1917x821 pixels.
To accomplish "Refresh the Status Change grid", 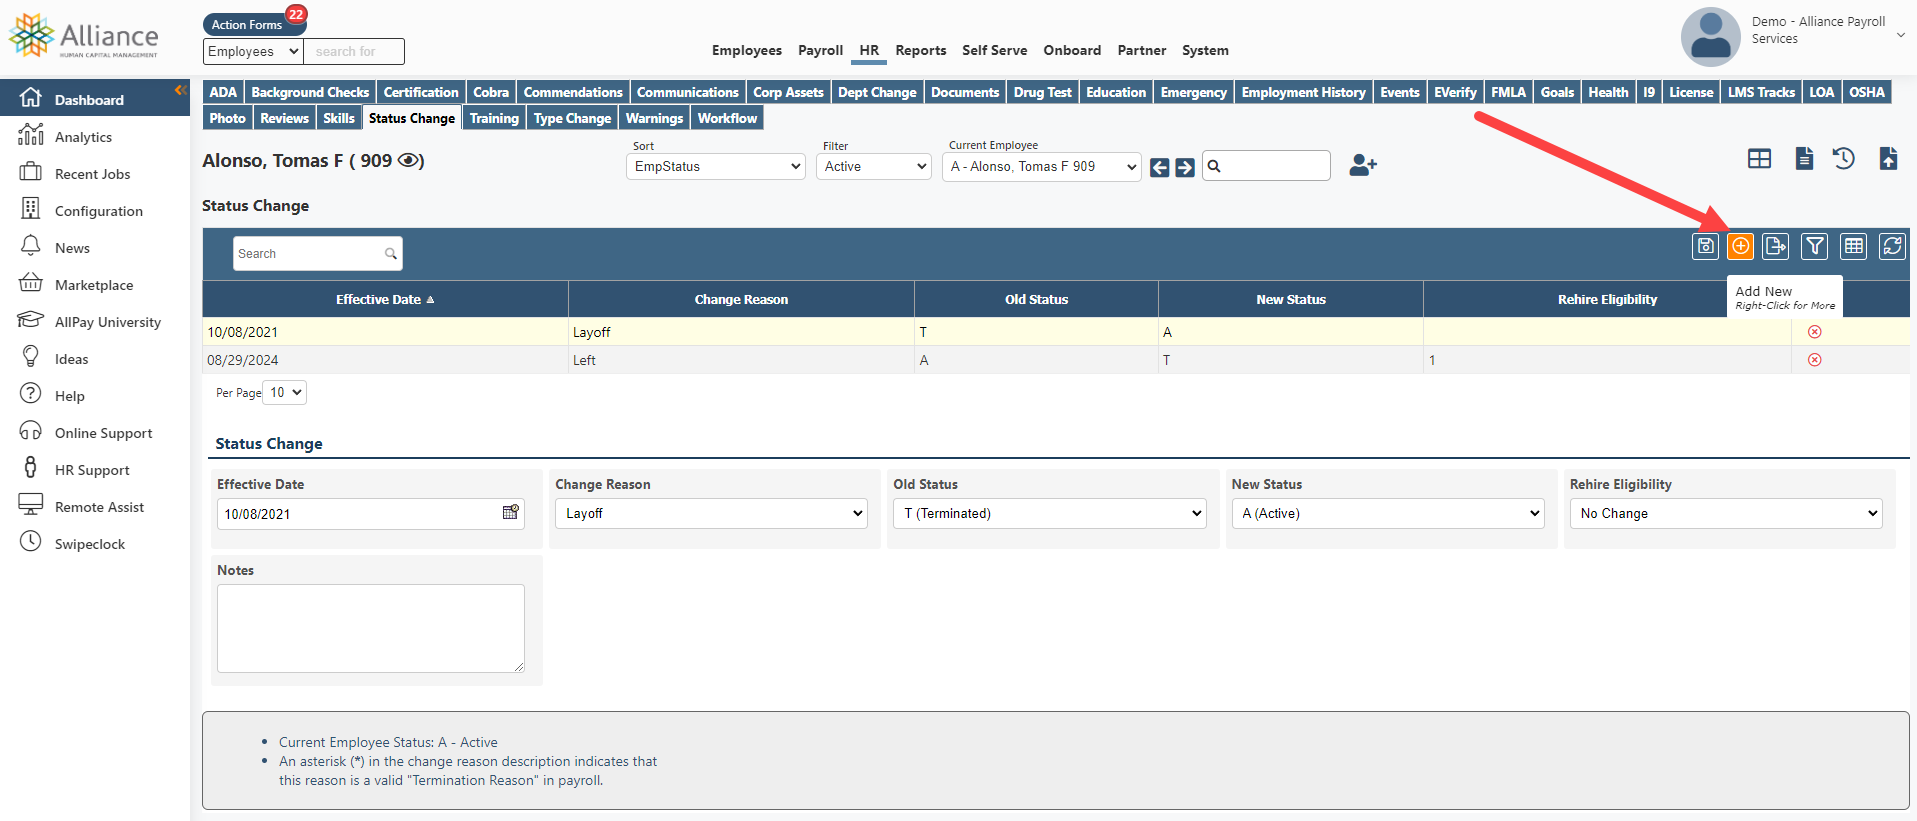I will click(x=1893, y=246).
